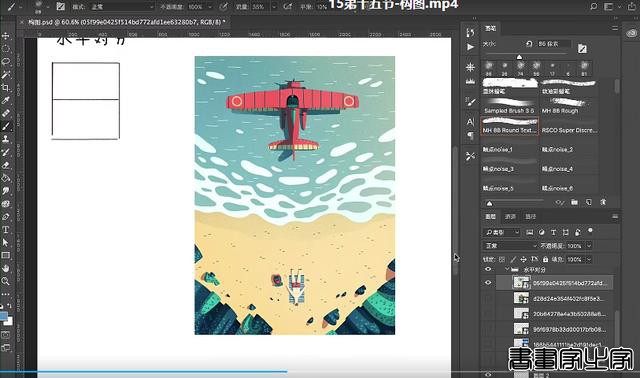Open the Brushes panel flyout menu

tap(615, 28)
